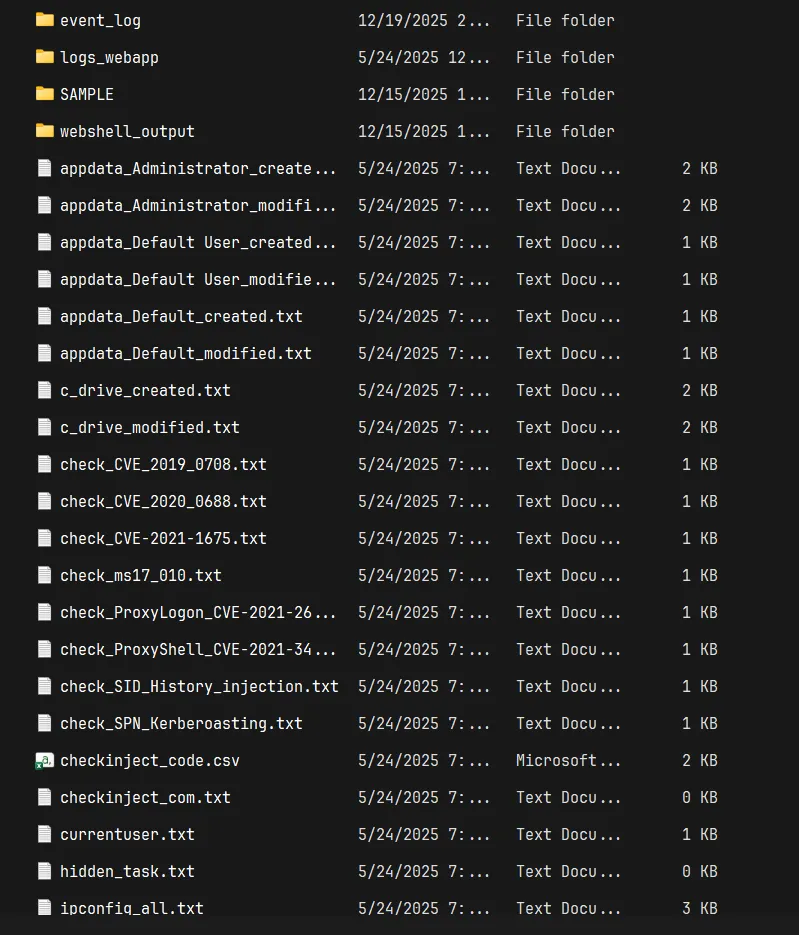Click the Excel icon beside checkinject_code.csv
The width and height of the screenshot is (799, 935).
(x=44, y=760)
